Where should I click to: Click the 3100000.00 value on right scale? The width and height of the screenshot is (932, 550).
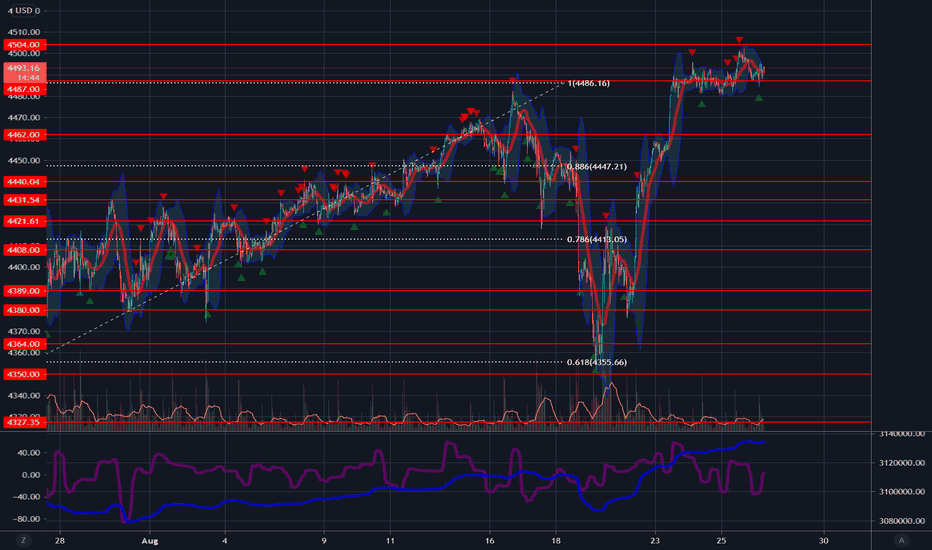click(902, 492)
